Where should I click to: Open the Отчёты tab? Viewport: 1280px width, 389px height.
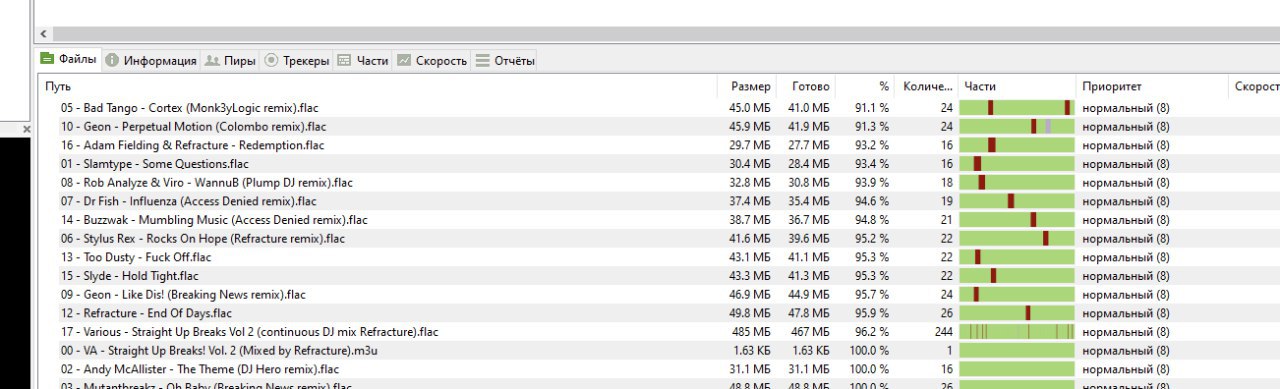[x=505, y=61]
